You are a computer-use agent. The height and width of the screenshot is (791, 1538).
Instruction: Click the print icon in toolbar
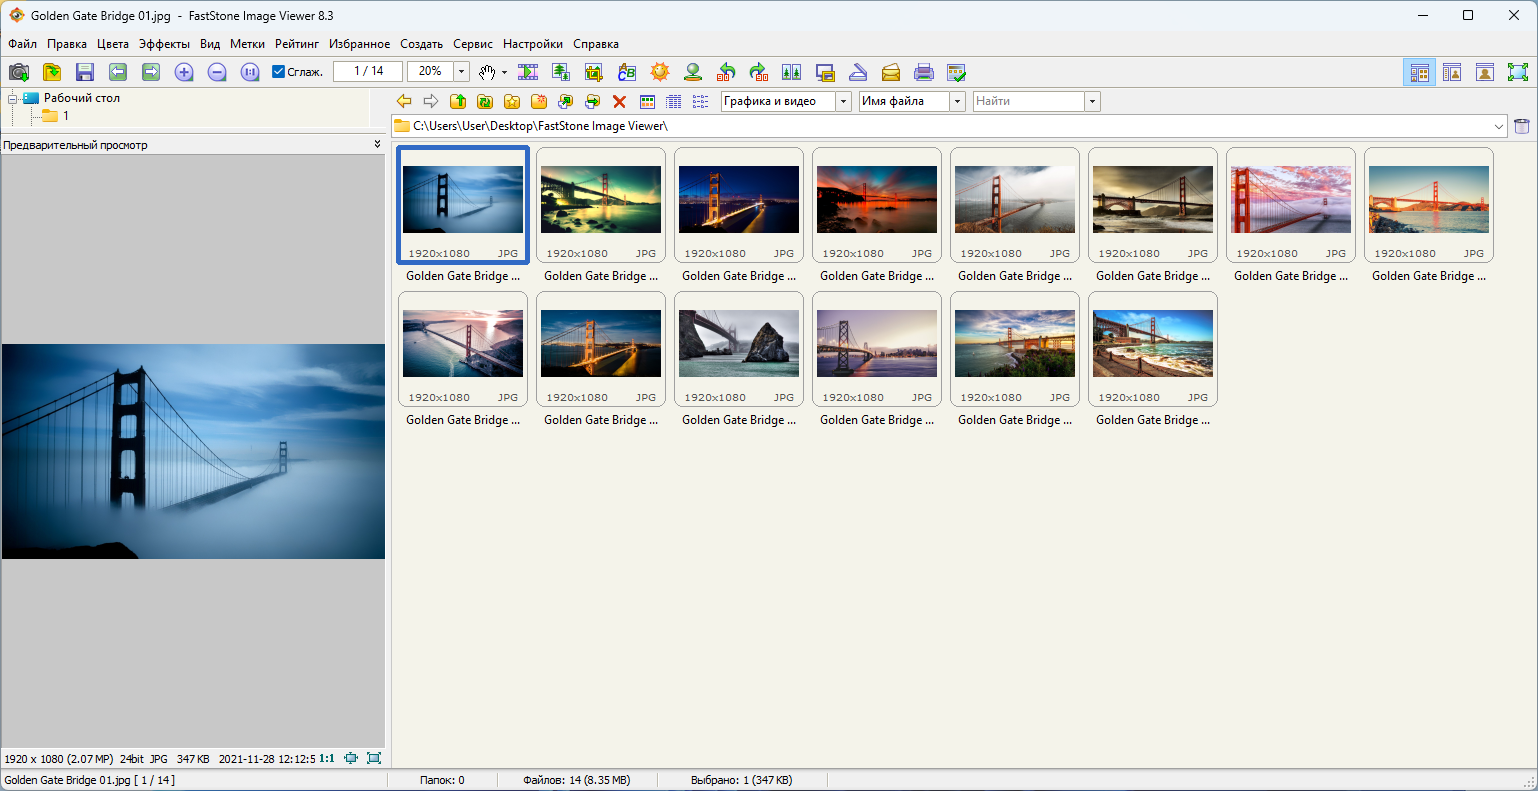click(x=924, y=72)
